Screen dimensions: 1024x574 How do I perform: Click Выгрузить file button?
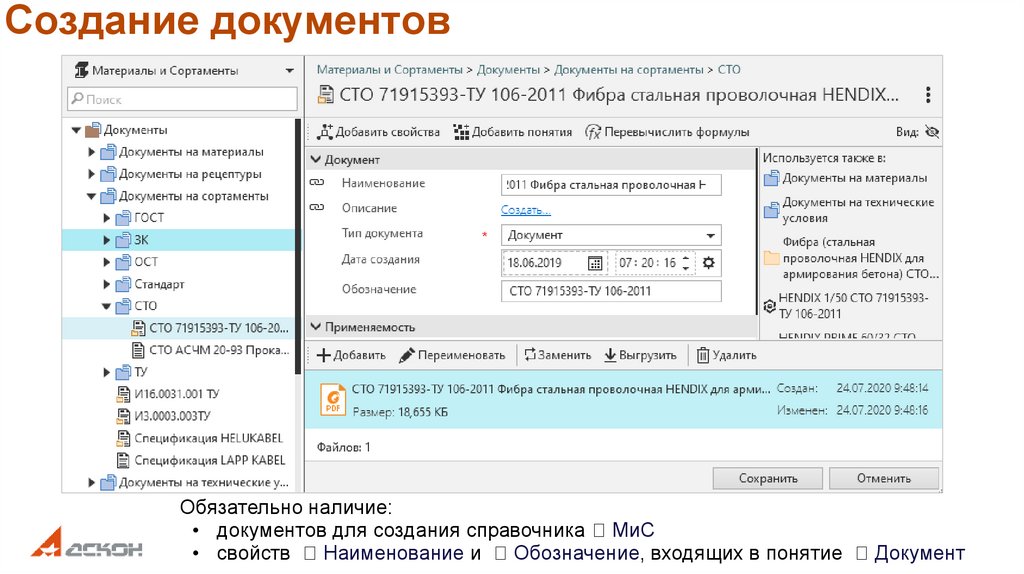pos(641,355)
